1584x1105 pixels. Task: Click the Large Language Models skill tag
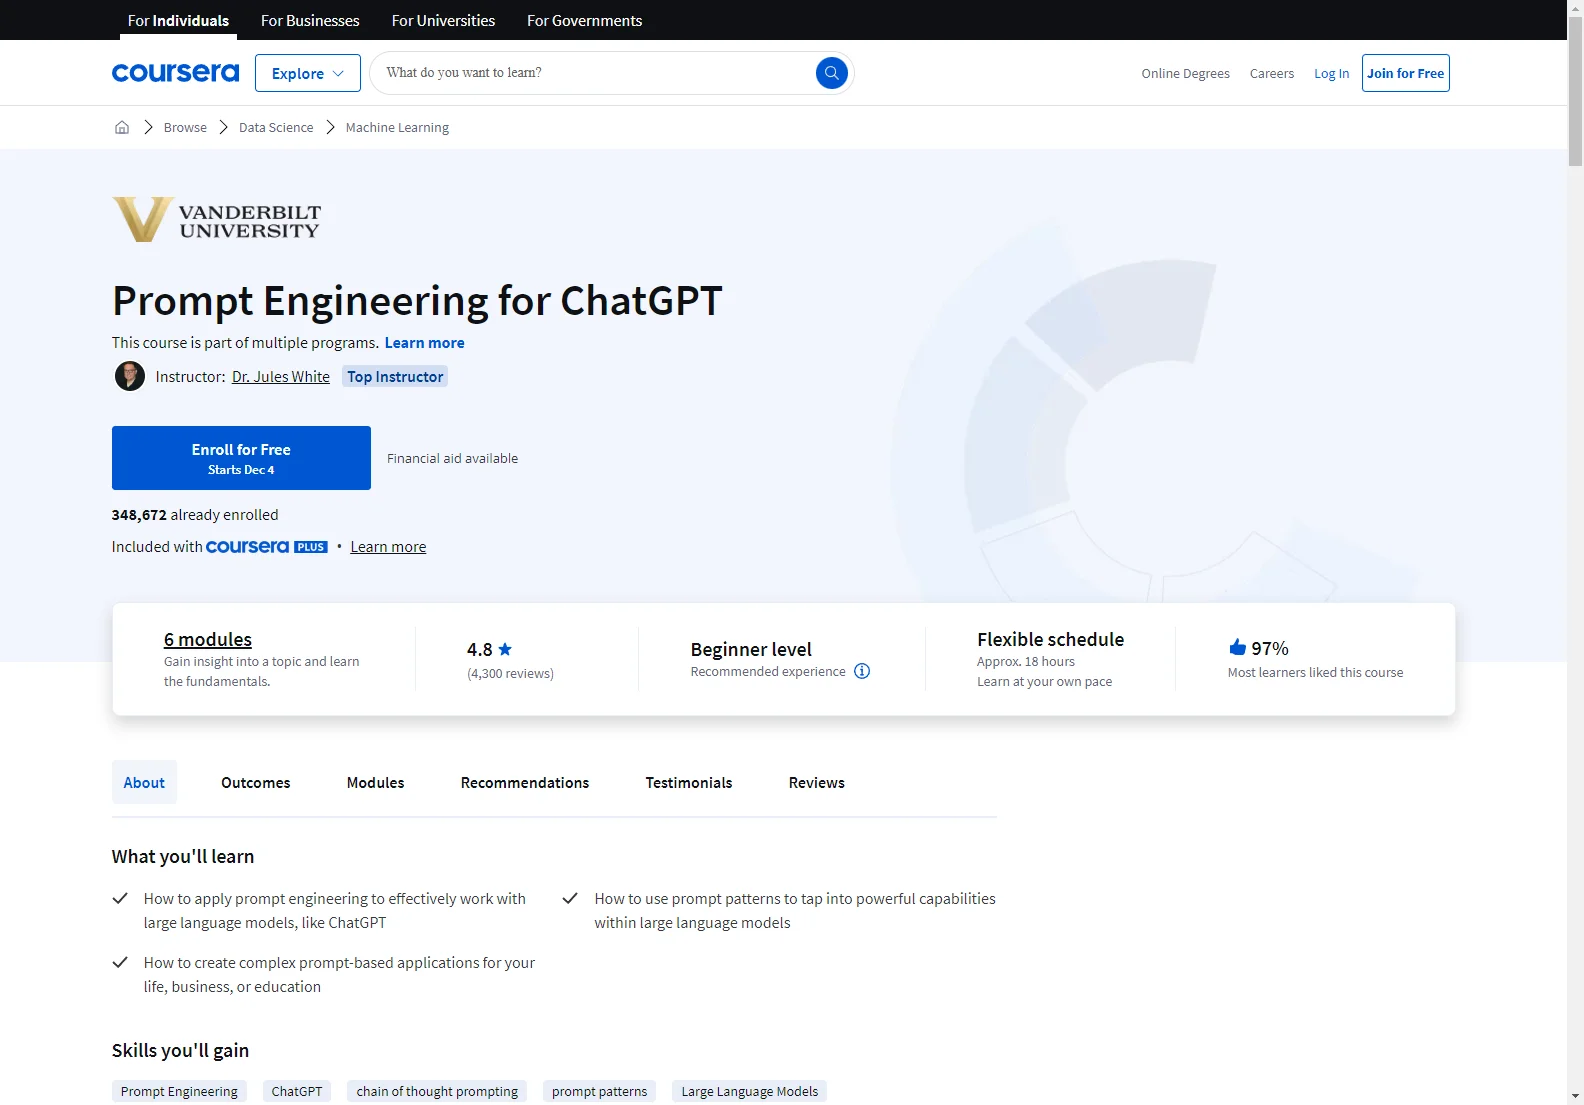click(x=749, y=1091)
